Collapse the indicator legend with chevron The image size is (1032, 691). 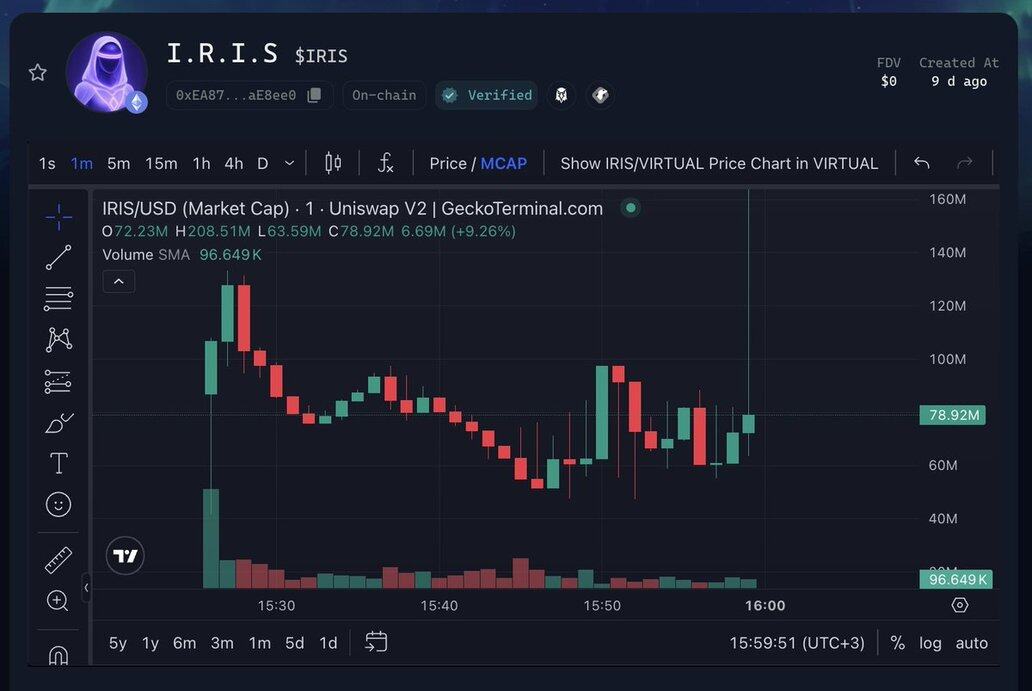(x=118, y=282)
